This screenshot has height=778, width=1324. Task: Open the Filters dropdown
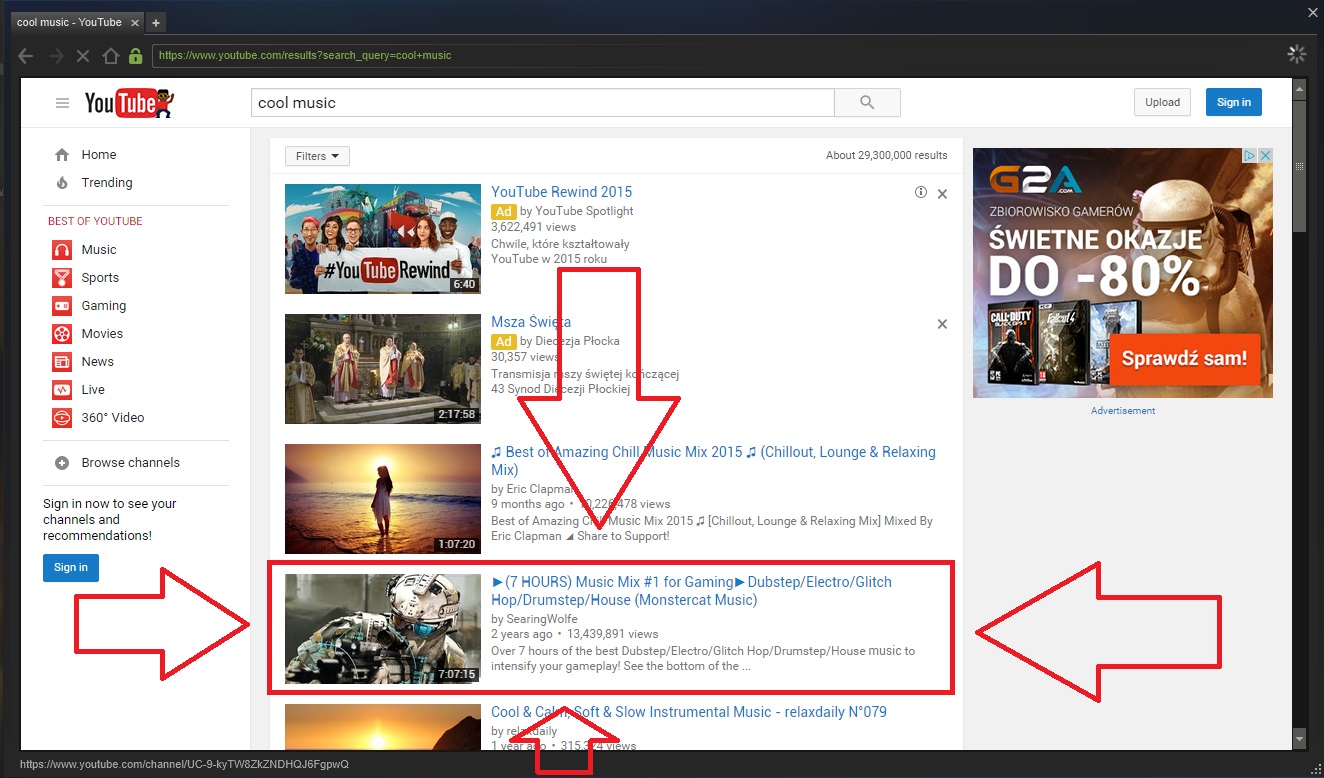317,156
